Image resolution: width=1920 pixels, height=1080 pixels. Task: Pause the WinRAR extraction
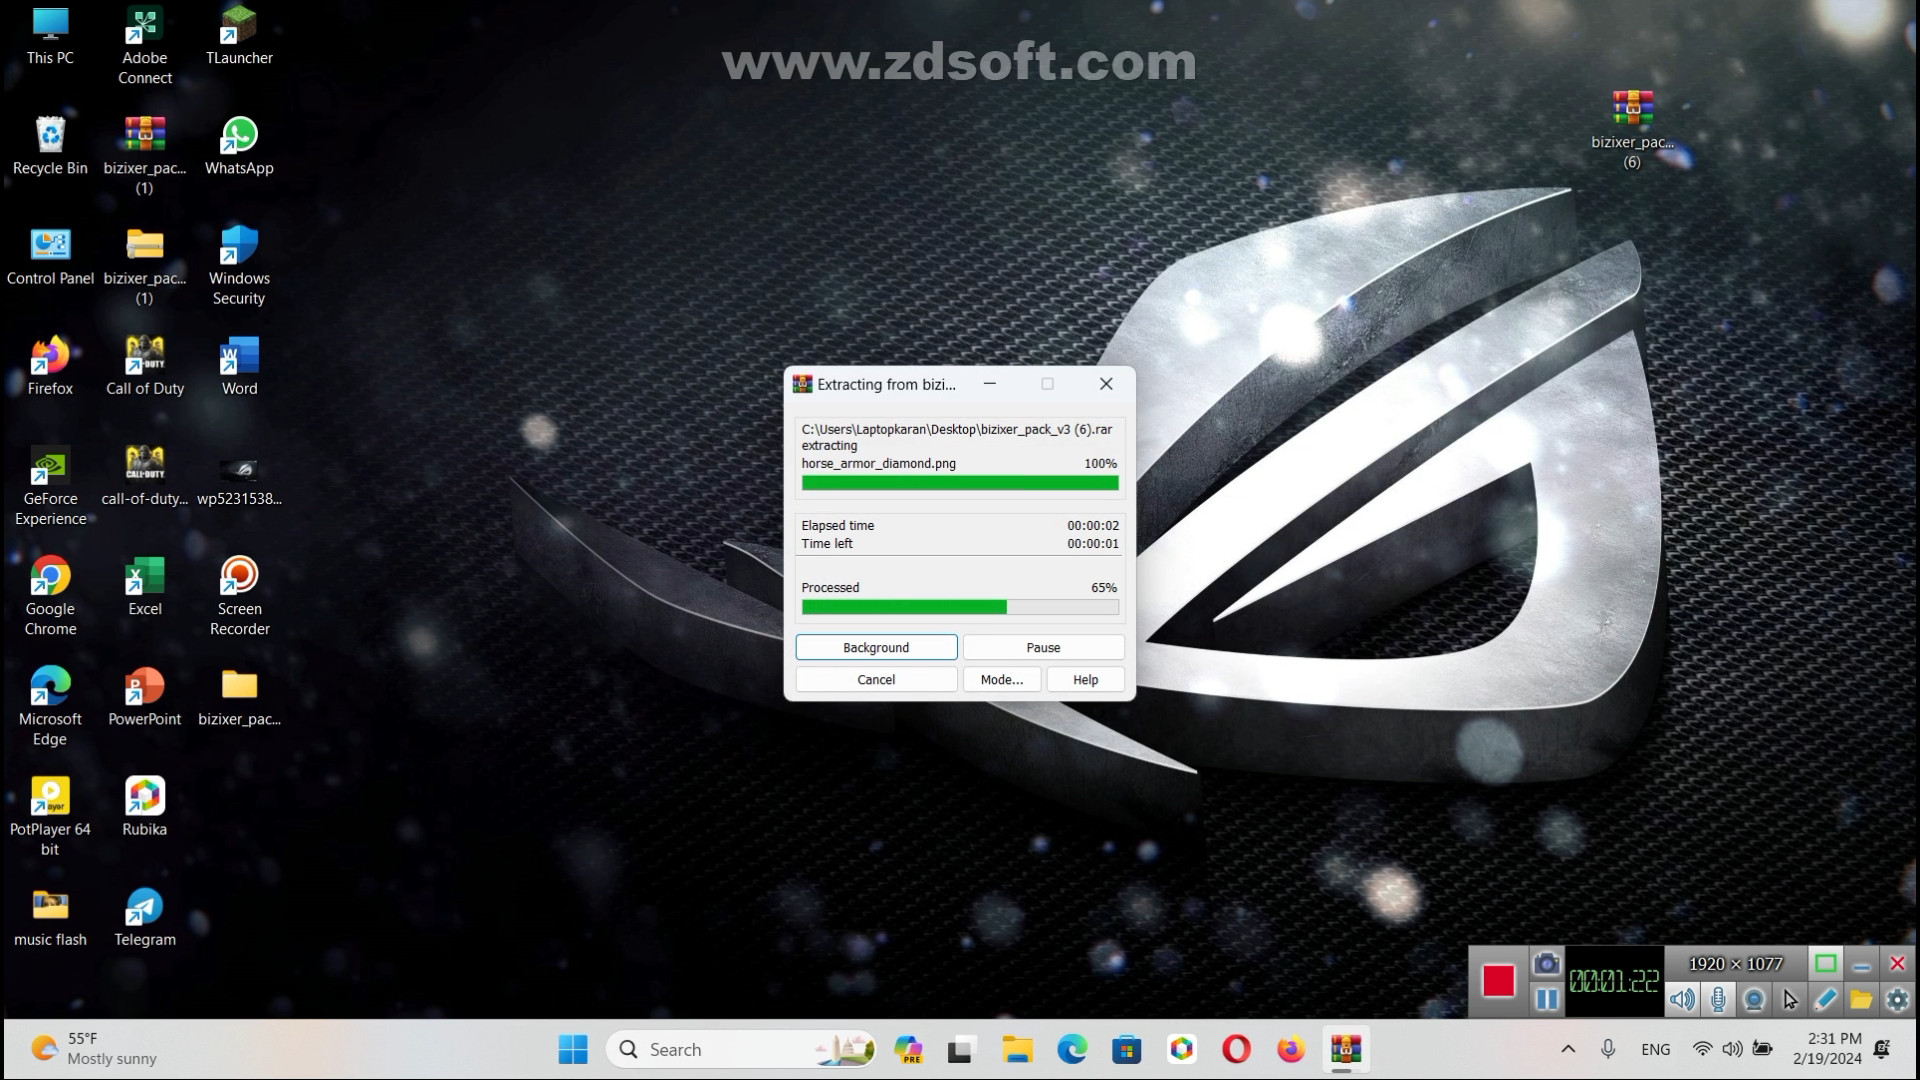pyautogui.click(x=1043, y=648)
